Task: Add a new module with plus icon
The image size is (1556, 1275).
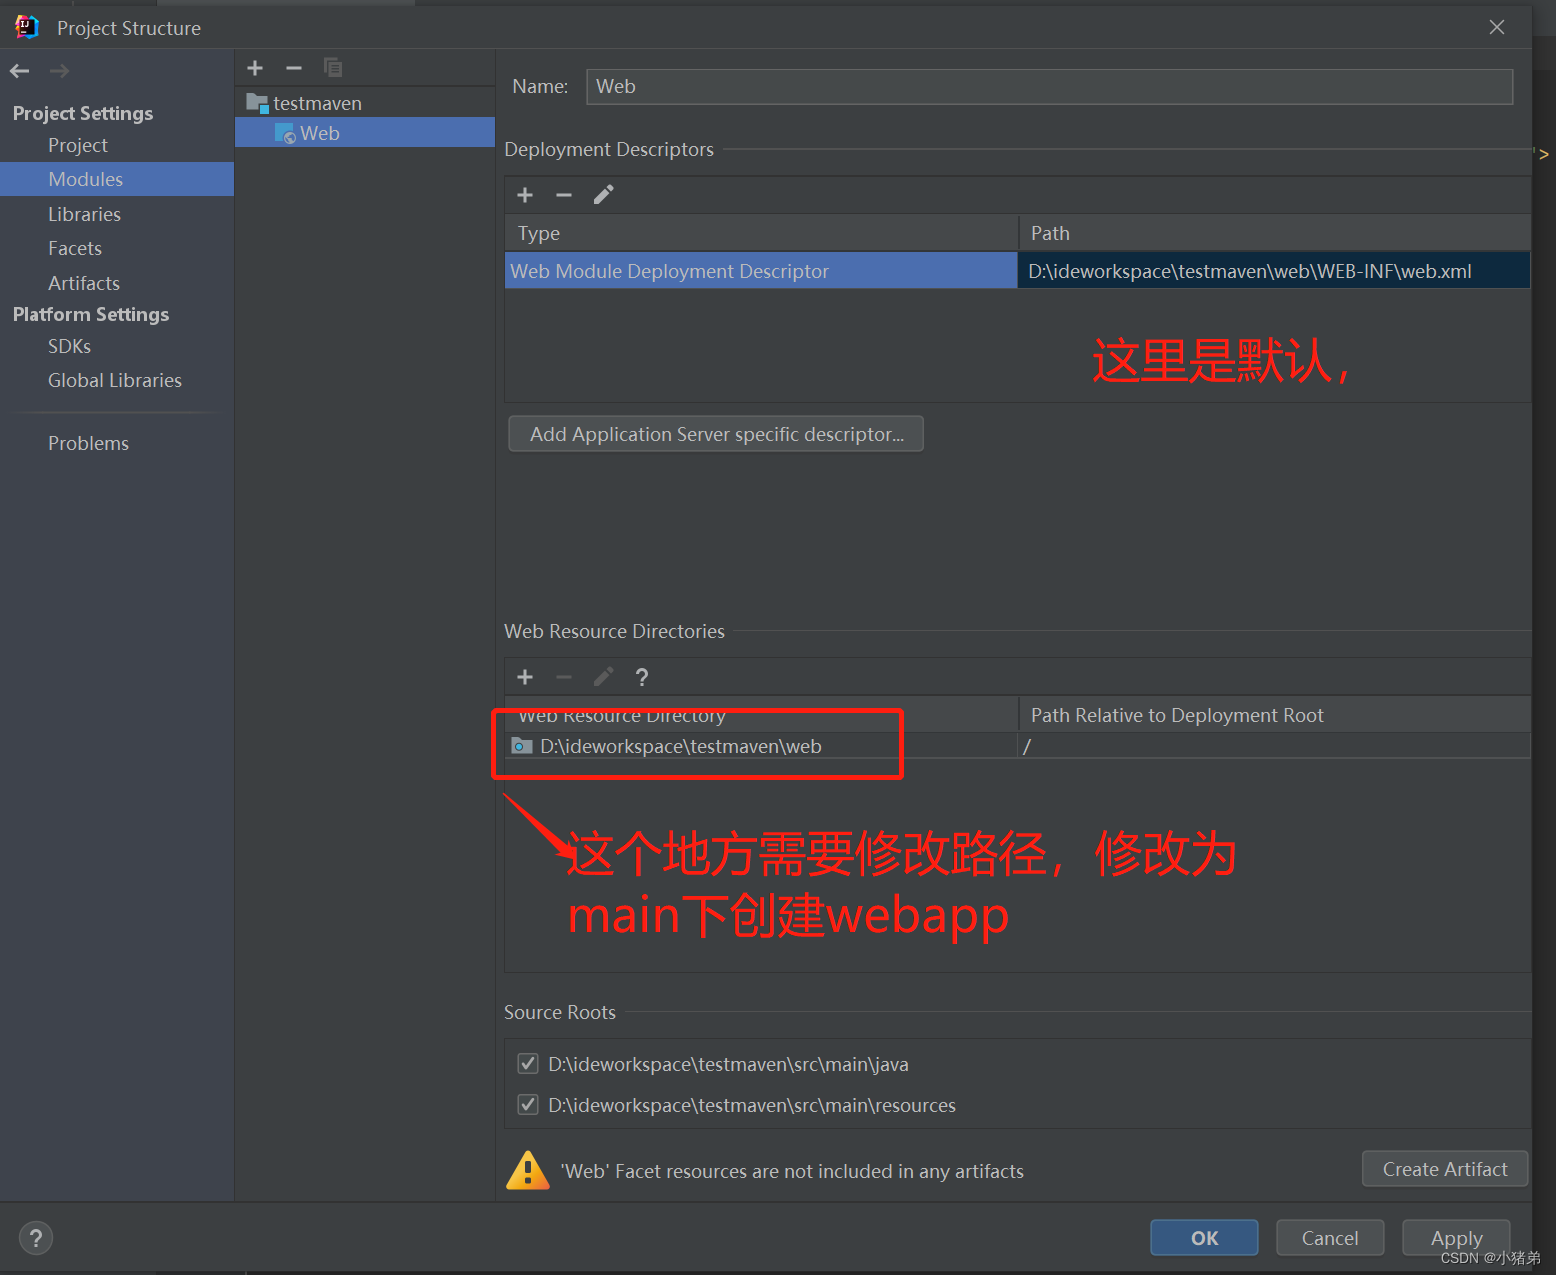Action: tap(255, 68)
